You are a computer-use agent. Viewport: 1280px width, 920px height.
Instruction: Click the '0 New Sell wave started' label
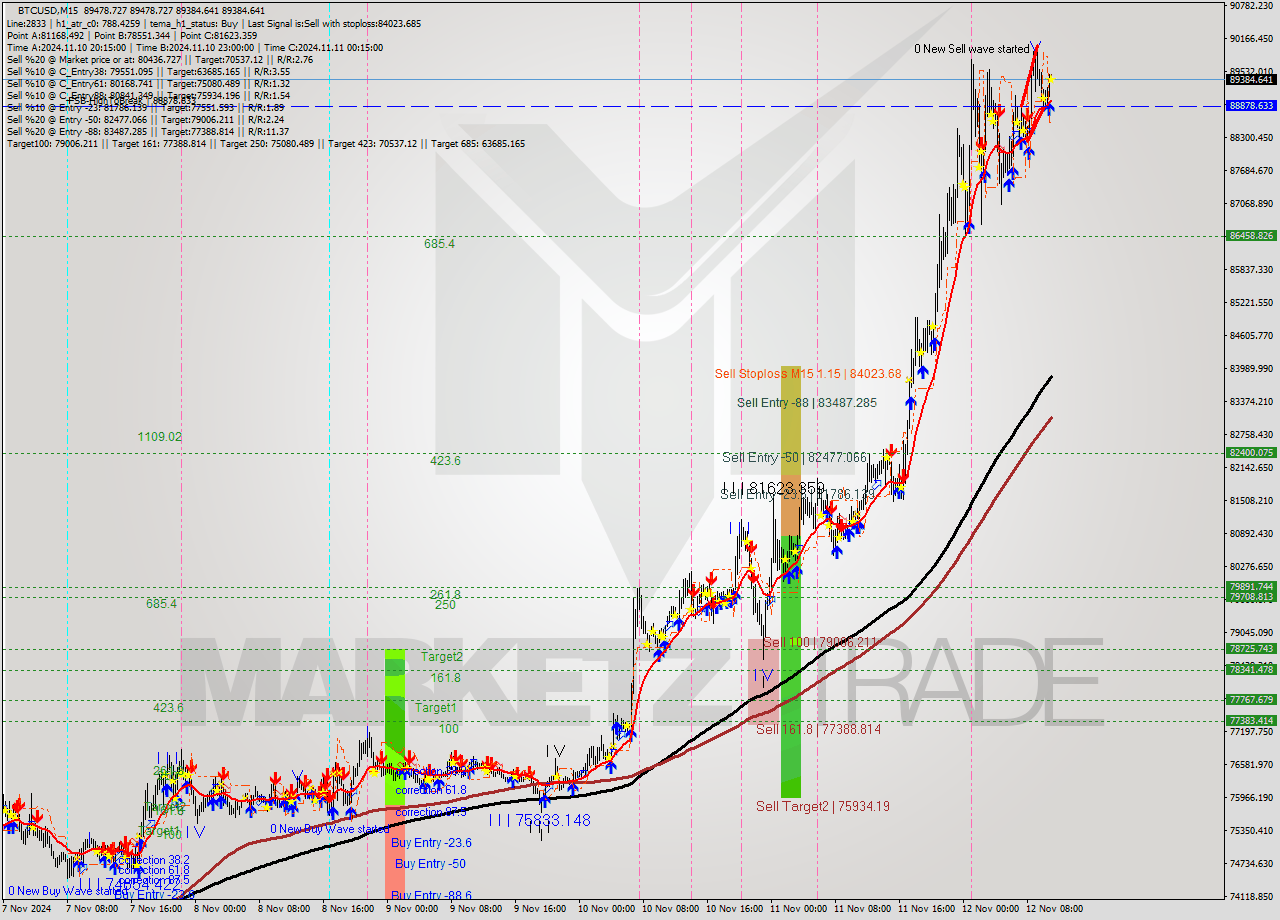tap(972, 49)
